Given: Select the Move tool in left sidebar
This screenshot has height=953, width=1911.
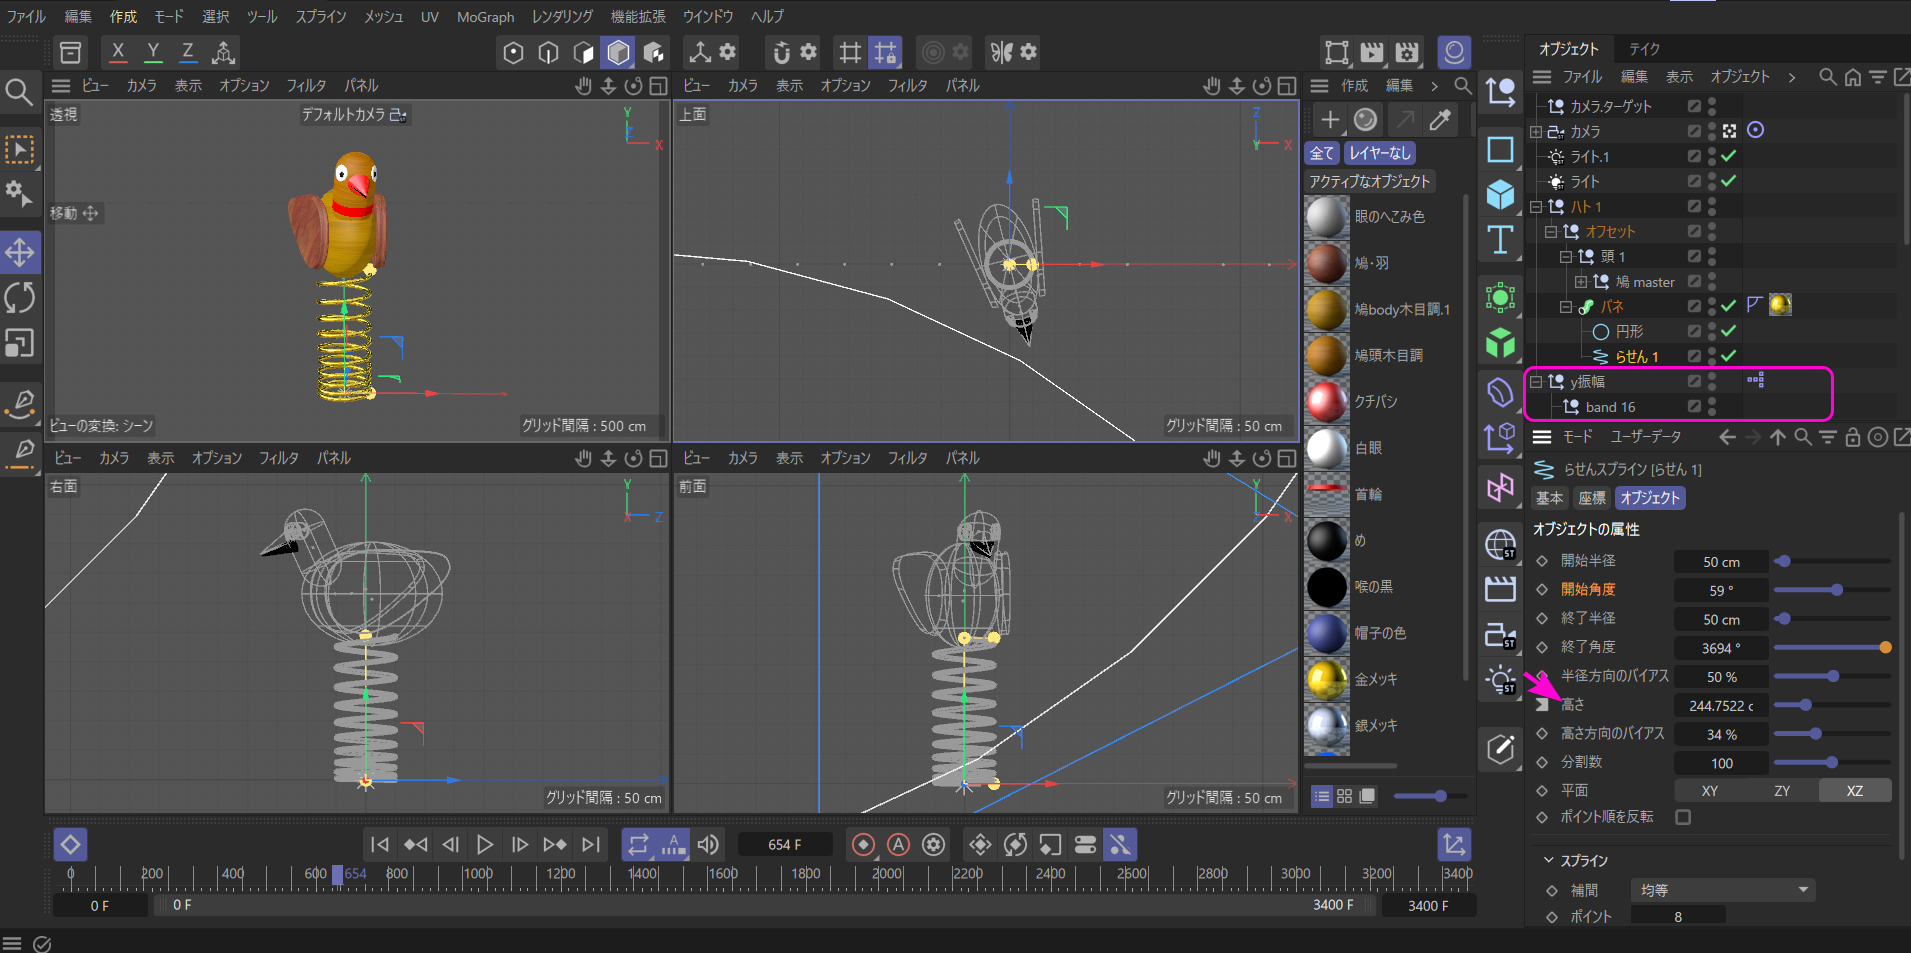Looking at the screenshot, I should point(20,252).
